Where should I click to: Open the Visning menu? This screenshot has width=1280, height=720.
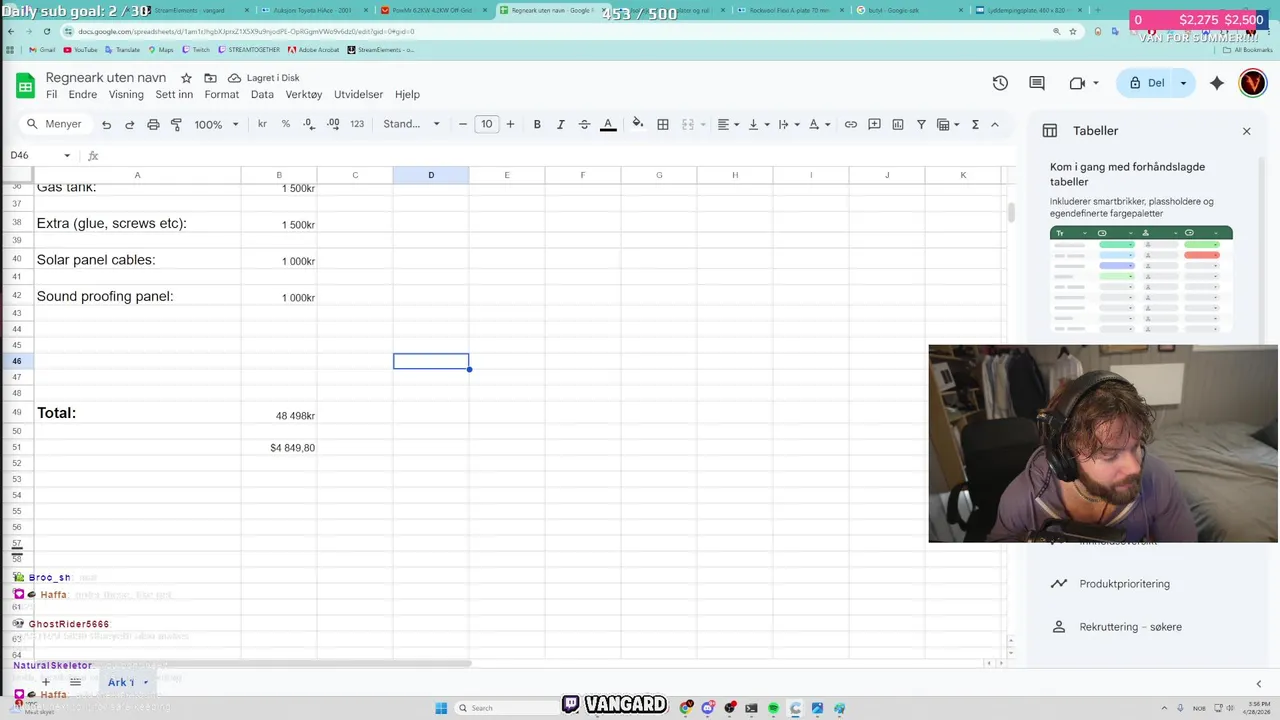pos(126,94)
